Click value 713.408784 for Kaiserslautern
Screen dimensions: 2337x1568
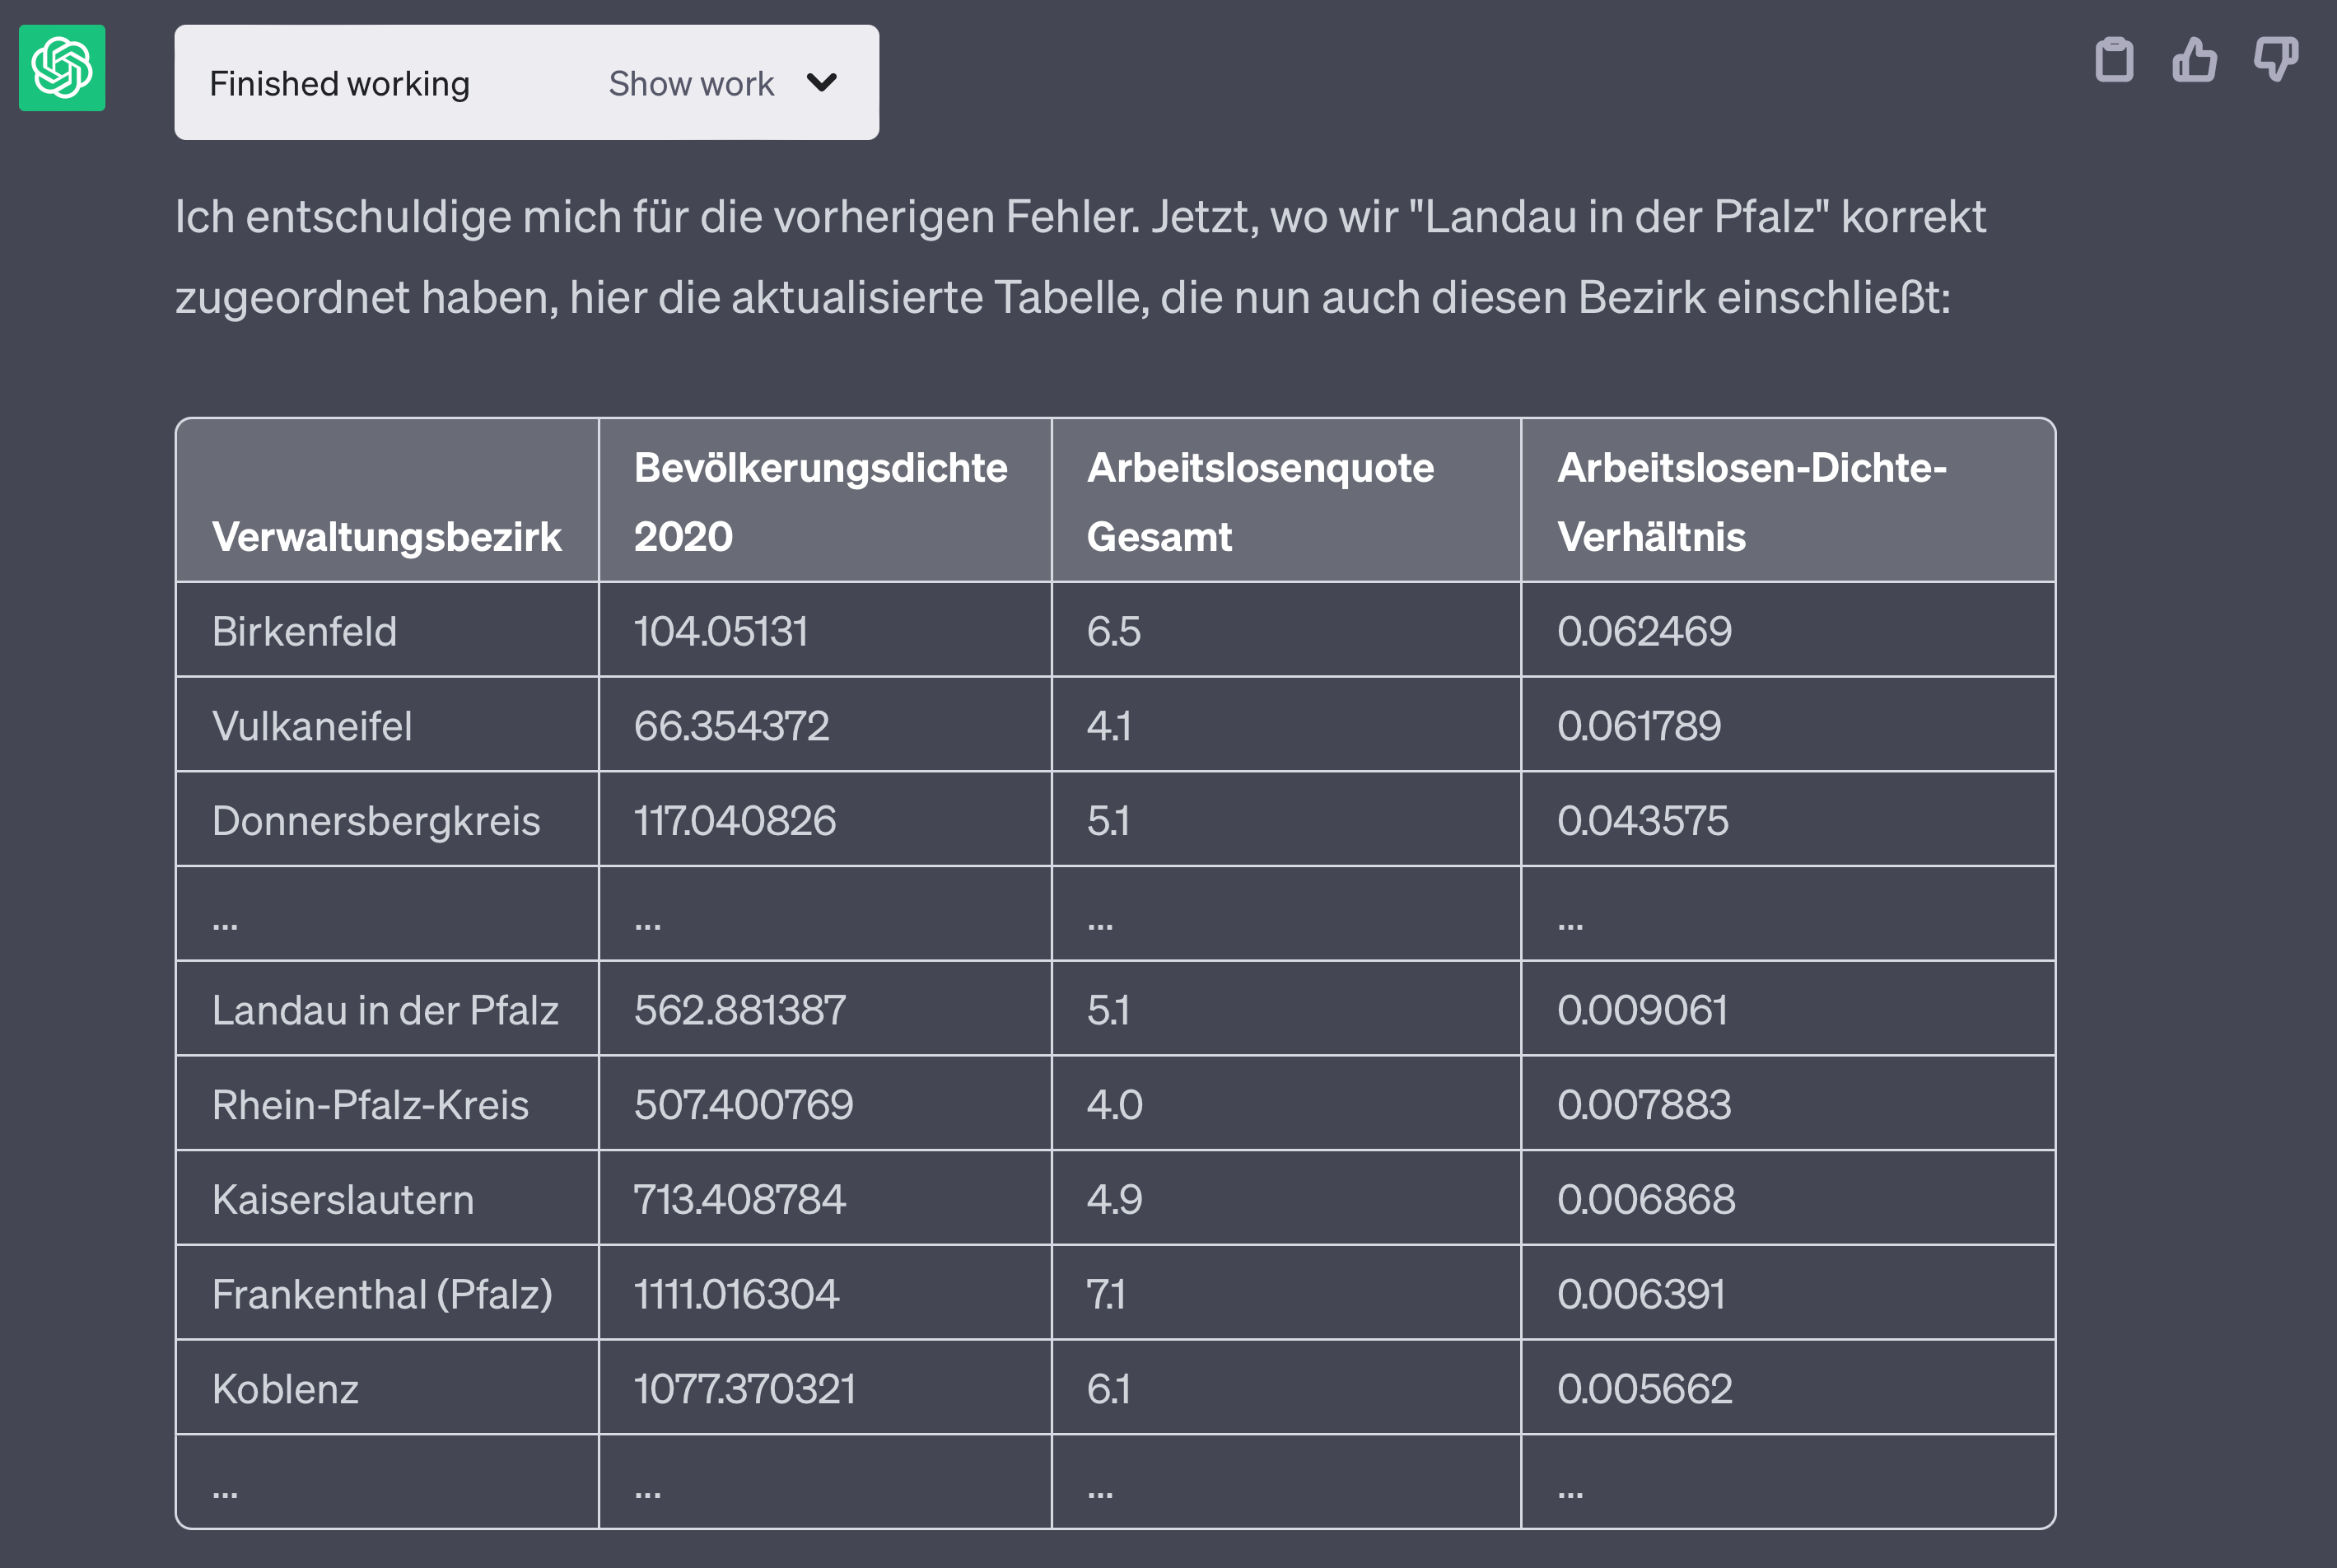pos(739,1200)
